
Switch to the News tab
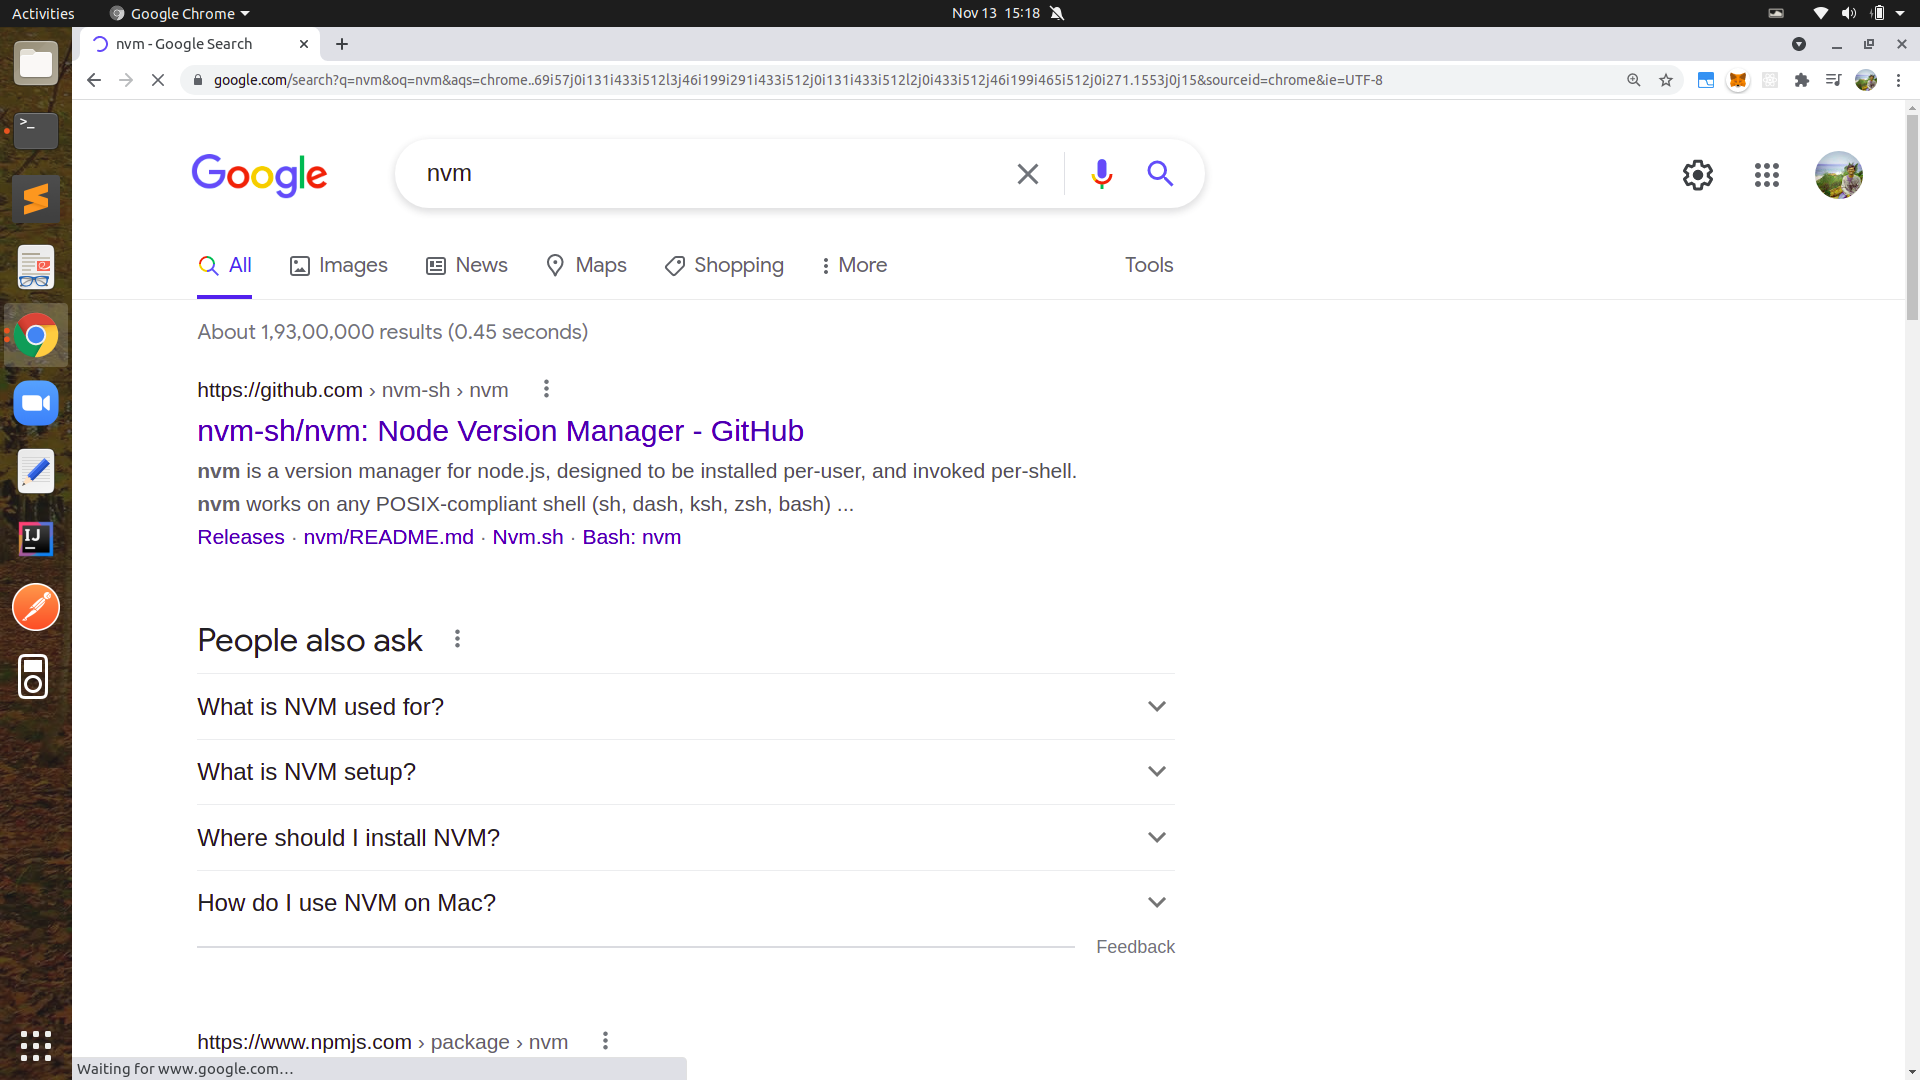(x=467, y=265)
